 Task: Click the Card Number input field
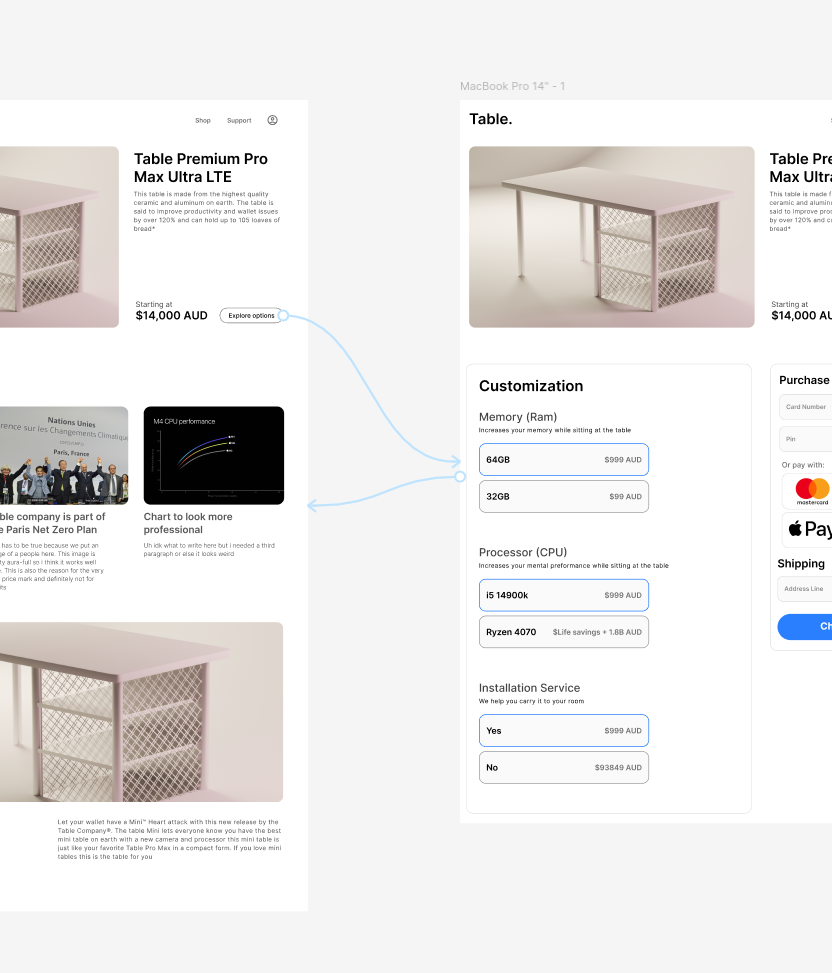click(806, 407)
